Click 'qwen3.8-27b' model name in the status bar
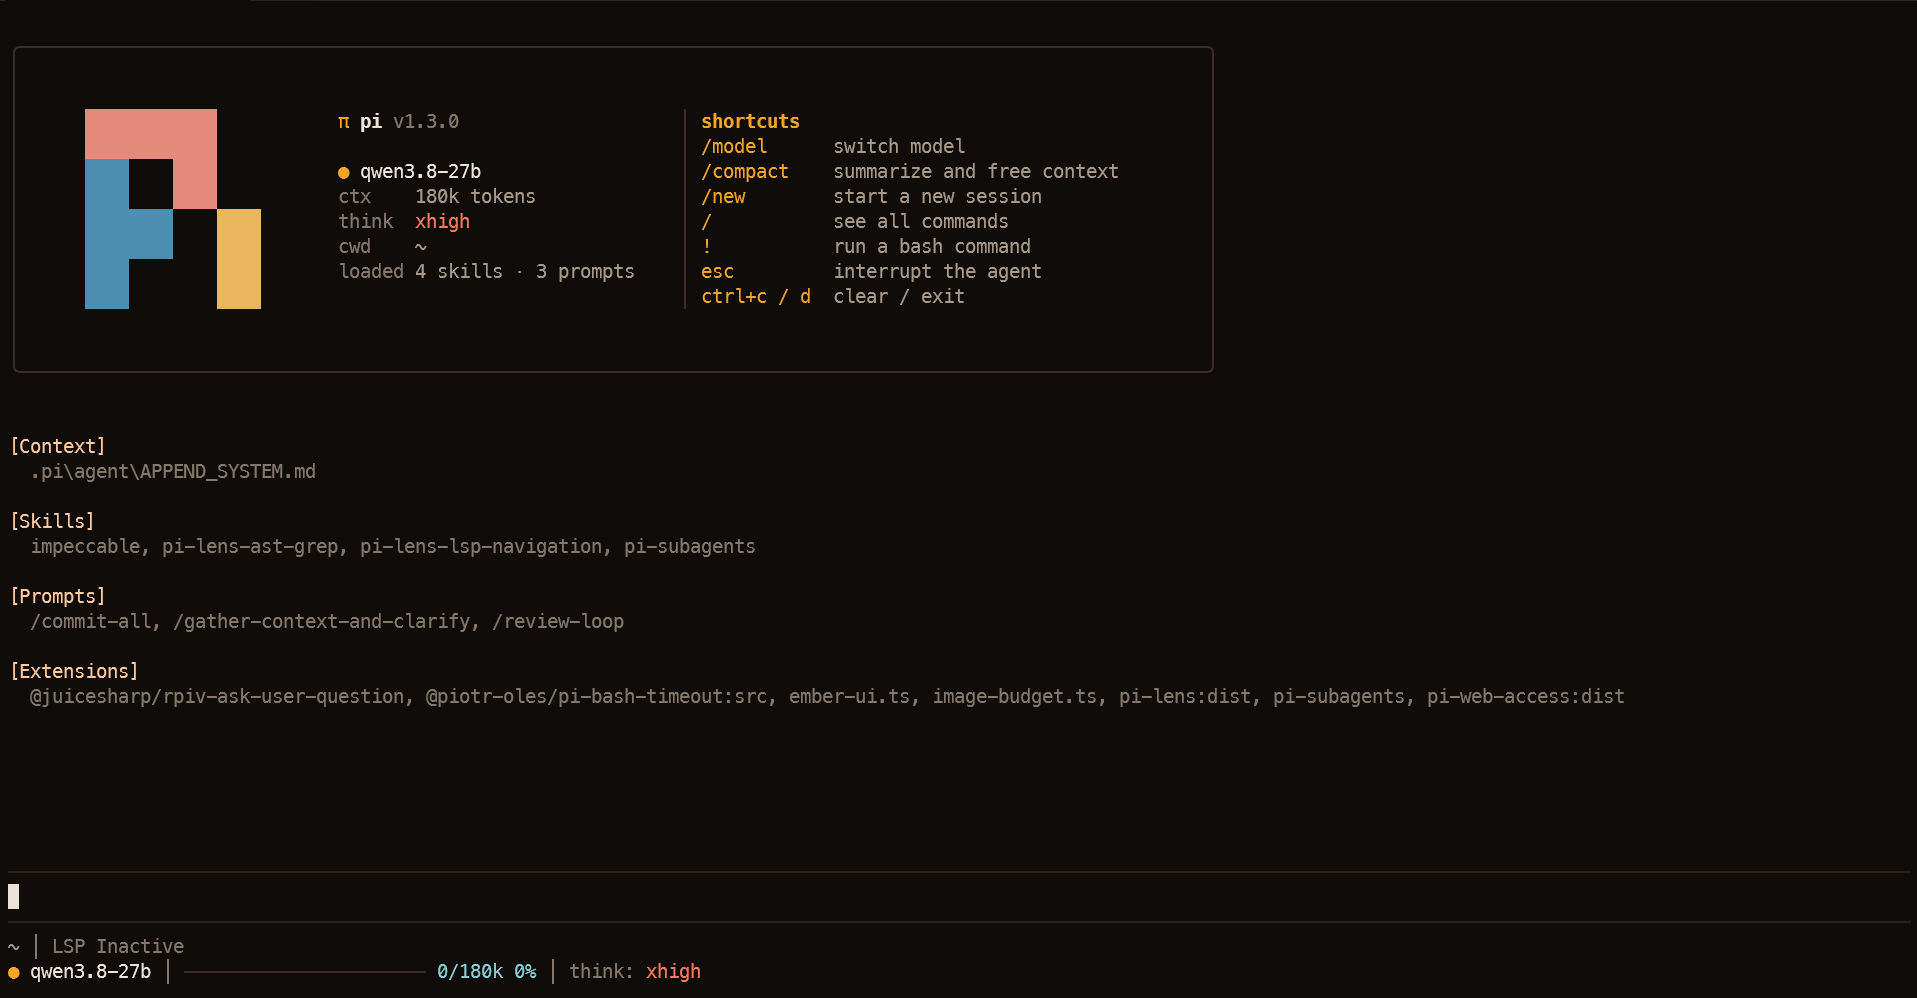Screen dimensions: 1917x998 90,972
